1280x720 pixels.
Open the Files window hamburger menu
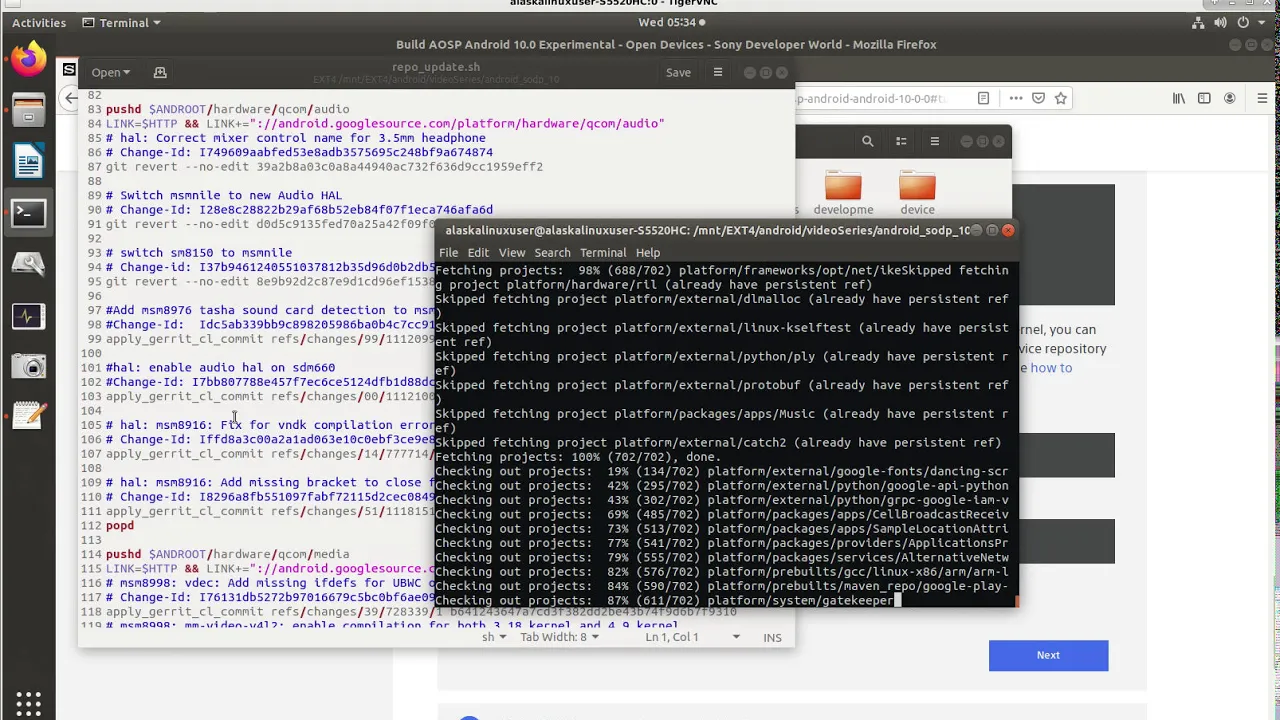point(934,142)
